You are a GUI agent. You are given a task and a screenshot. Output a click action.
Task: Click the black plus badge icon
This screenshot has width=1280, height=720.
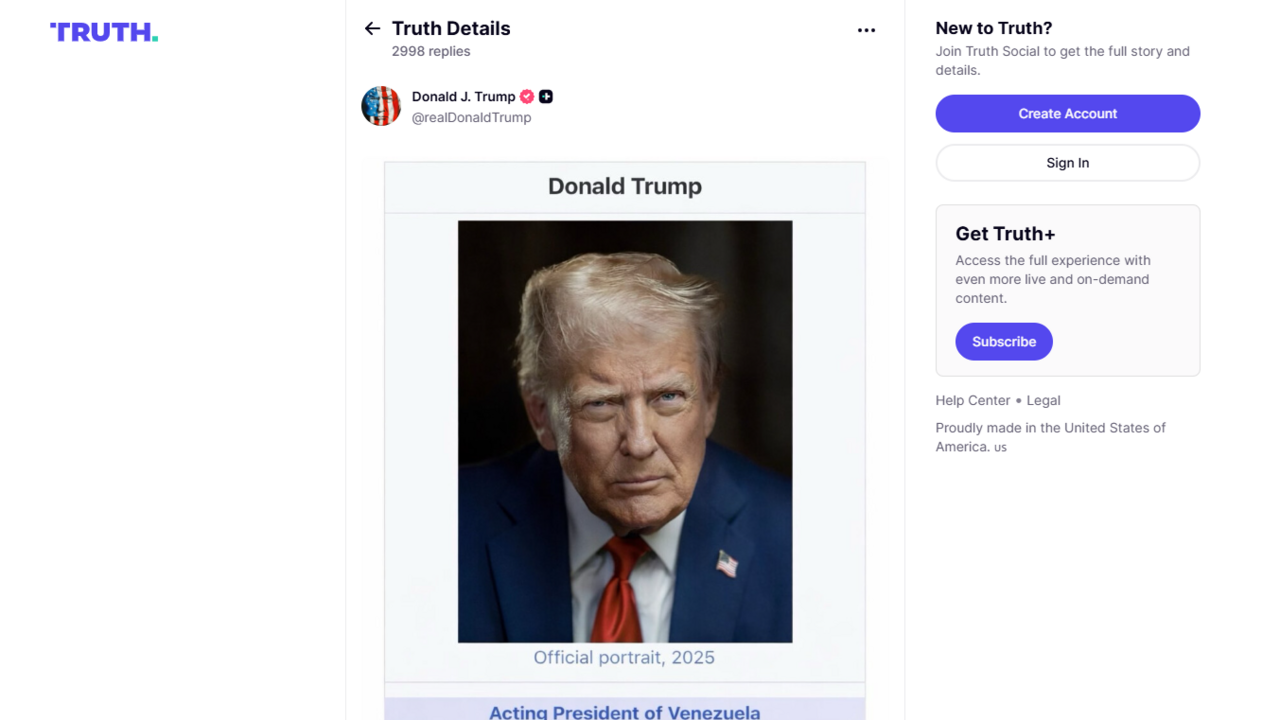click(x=546, y=97)
